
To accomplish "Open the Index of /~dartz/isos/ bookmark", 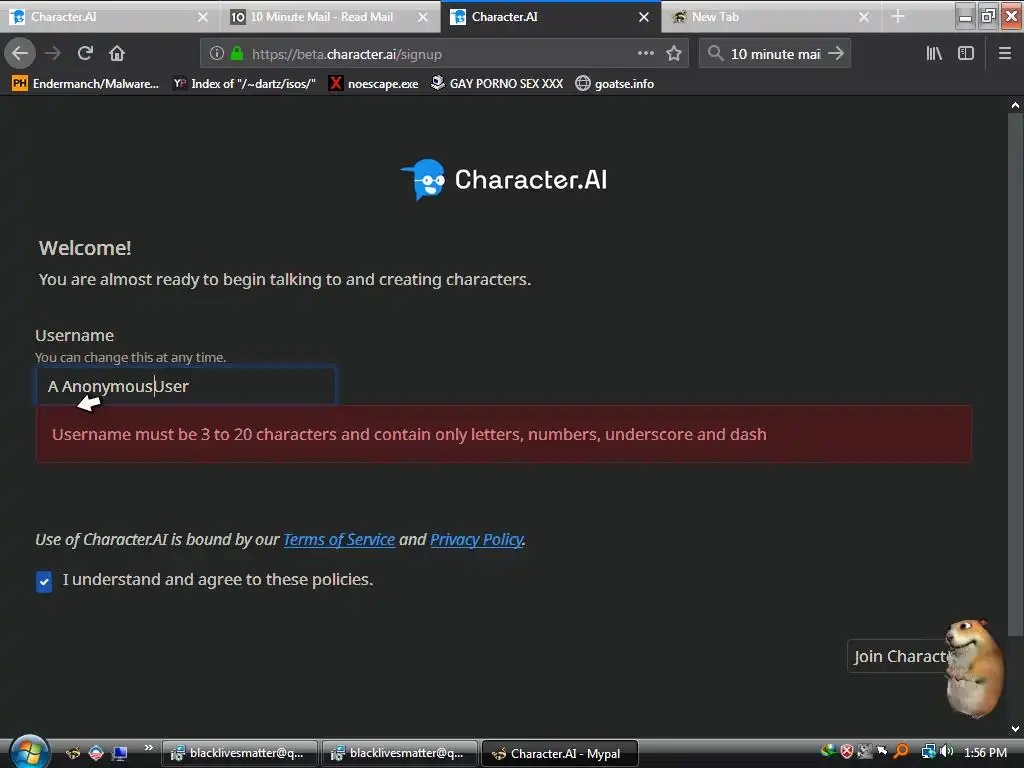I will coord(244,84).
